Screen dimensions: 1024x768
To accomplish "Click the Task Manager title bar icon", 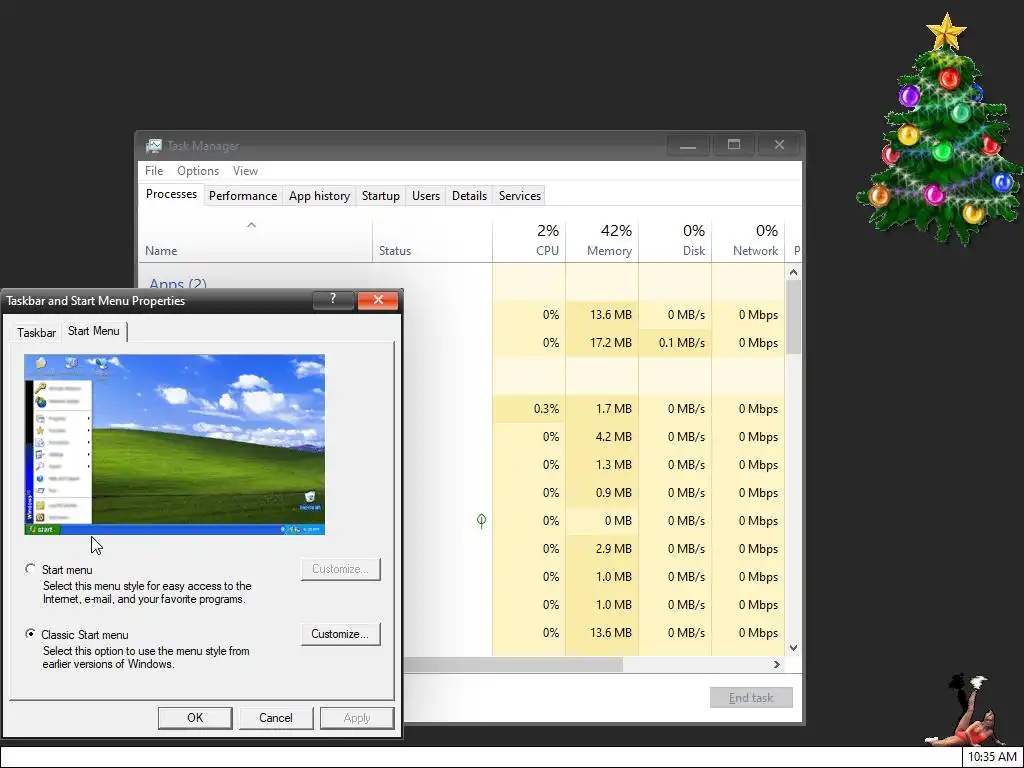I will [x=153, y=146].
